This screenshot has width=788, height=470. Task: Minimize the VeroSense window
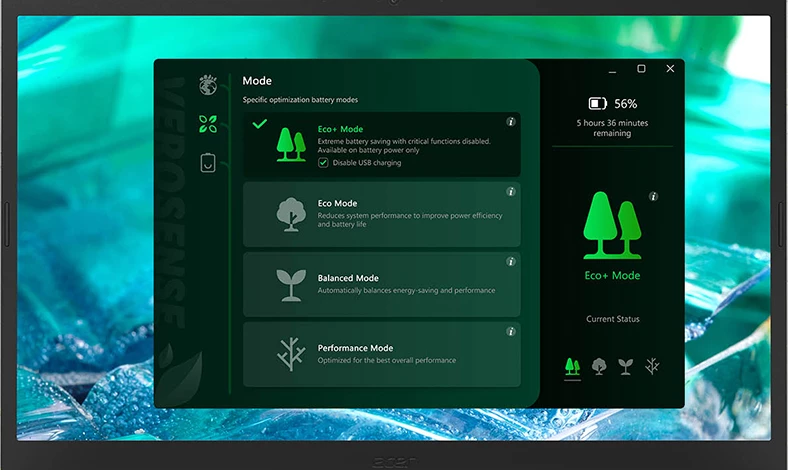point(612,69)
